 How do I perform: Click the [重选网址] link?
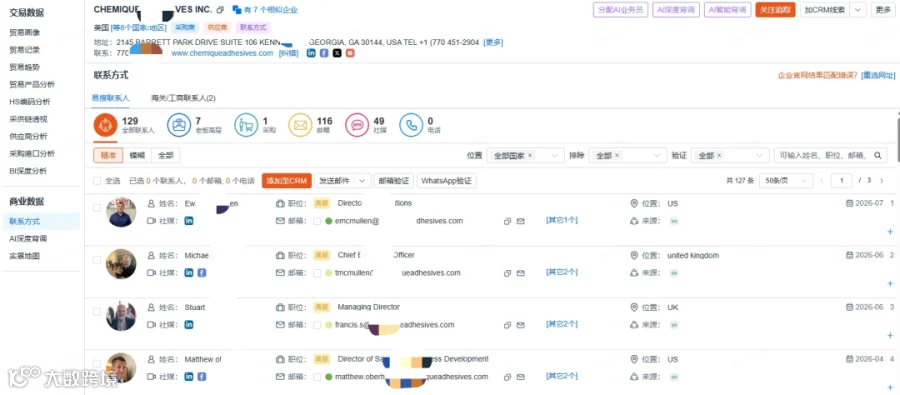click(878, 75)
